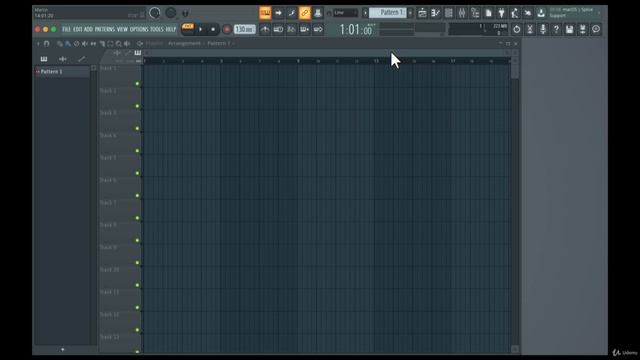
Task: Open the plugin picker plug icon
Action: [x=502, y=13]
